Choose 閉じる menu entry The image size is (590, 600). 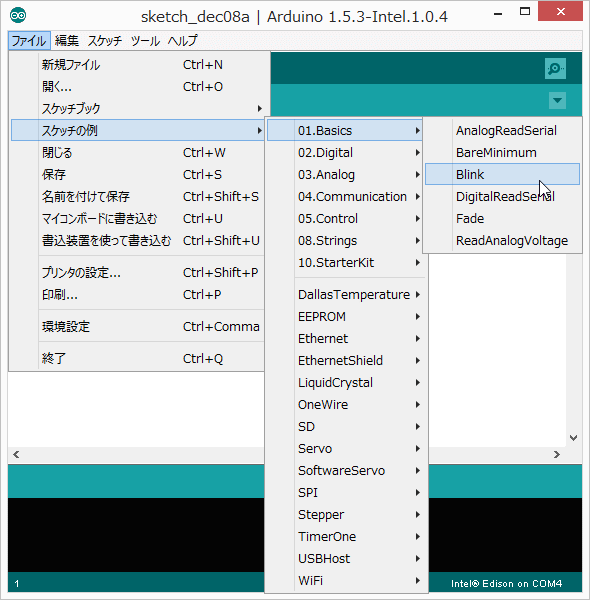(138, 153)
